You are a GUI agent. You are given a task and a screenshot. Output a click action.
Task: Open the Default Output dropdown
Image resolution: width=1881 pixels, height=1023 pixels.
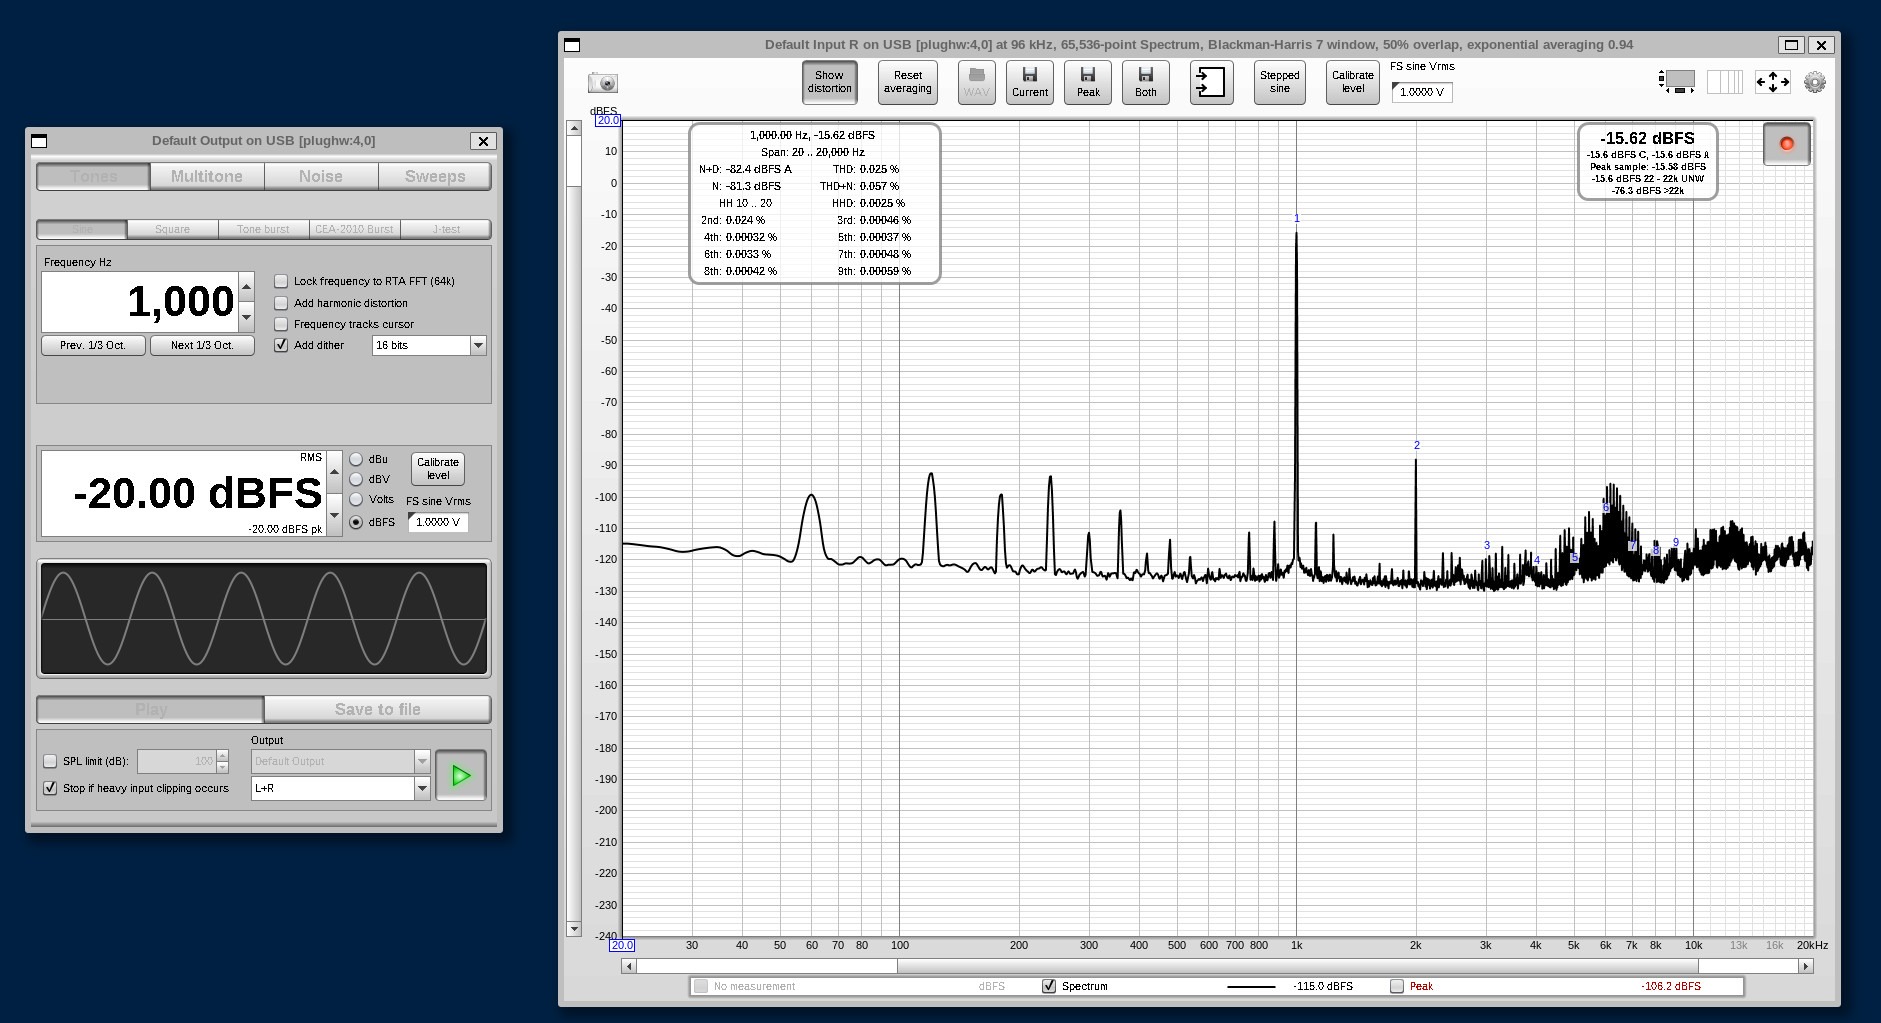(x=340, y=761)
